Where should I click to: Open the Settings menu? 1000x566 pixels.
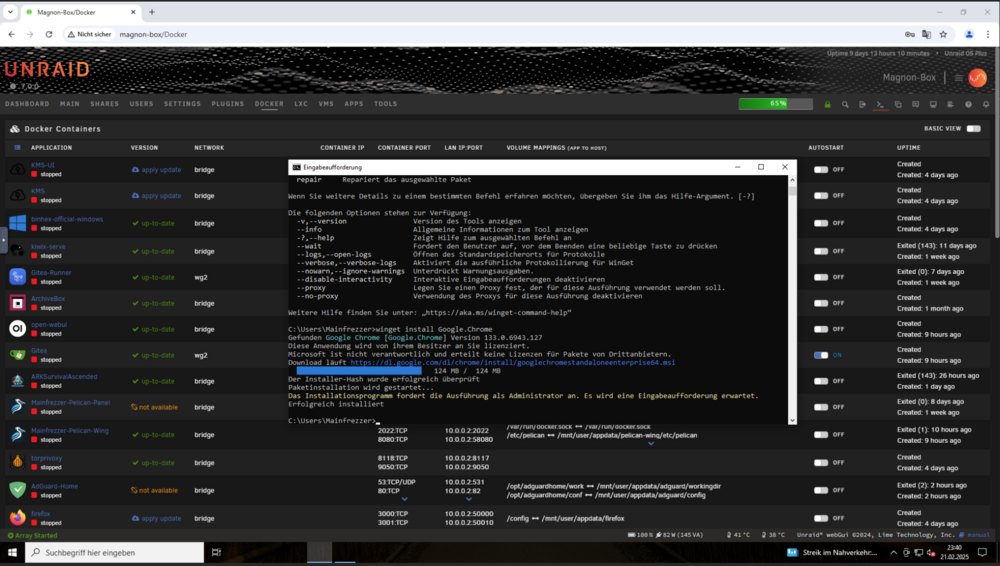pos(182,104)
